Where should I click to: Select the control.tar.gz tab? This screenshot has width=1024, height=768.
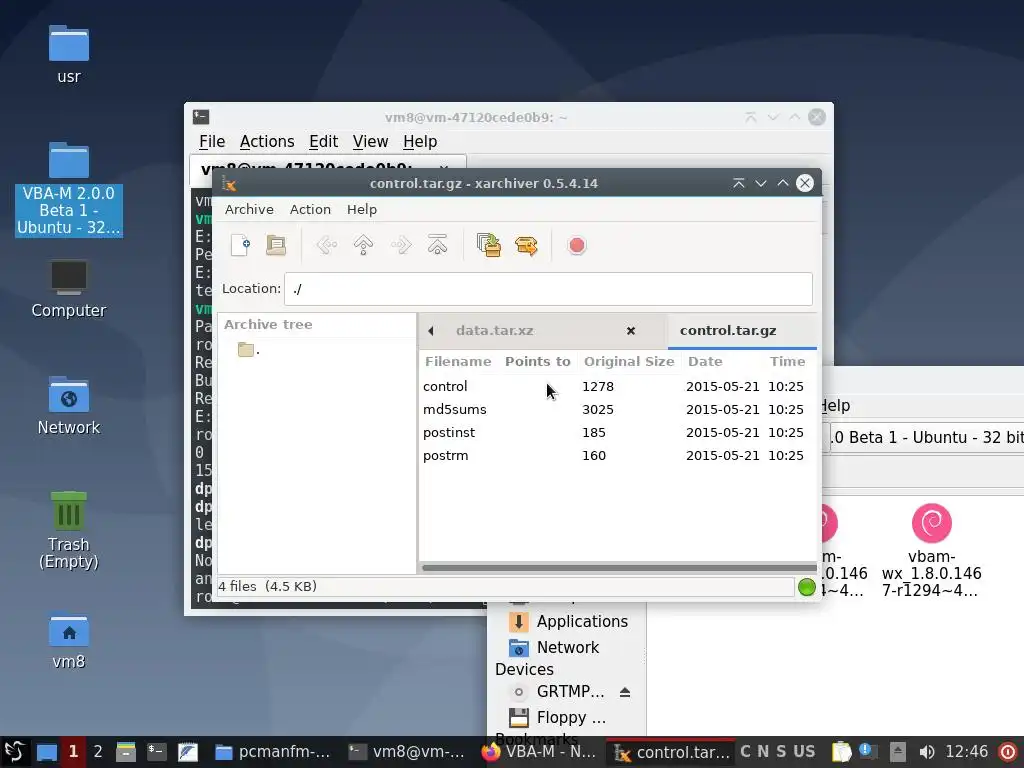[x=728, y=330]
